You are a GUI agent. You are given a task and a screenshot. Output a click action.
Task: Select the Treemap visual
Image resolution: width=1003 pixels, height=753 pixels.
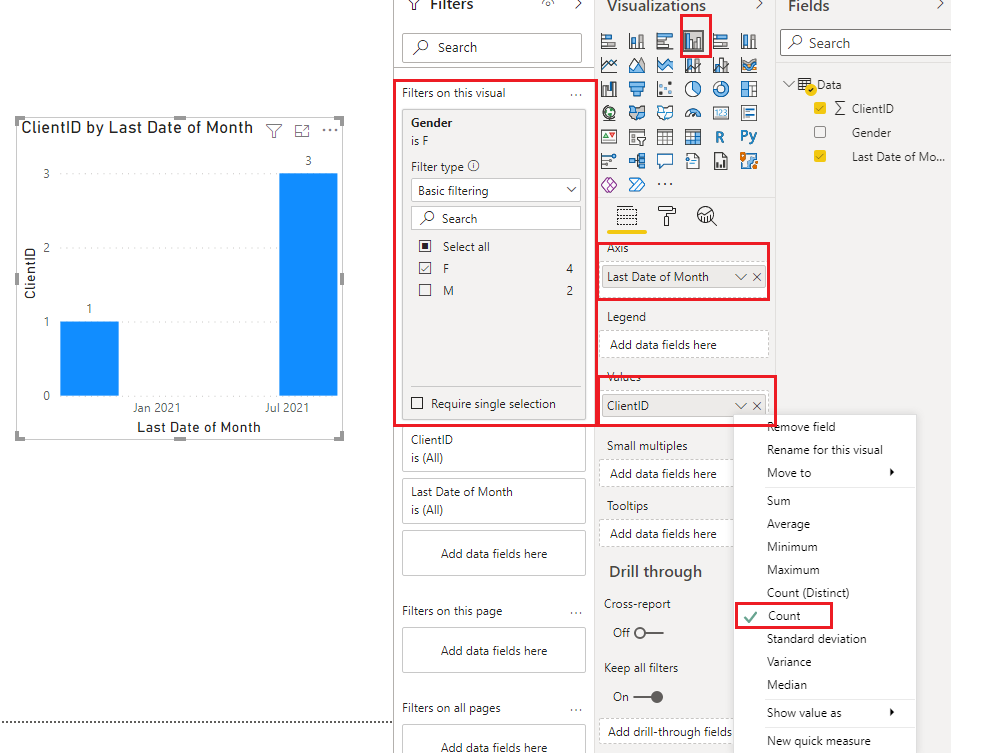point(749,89)
